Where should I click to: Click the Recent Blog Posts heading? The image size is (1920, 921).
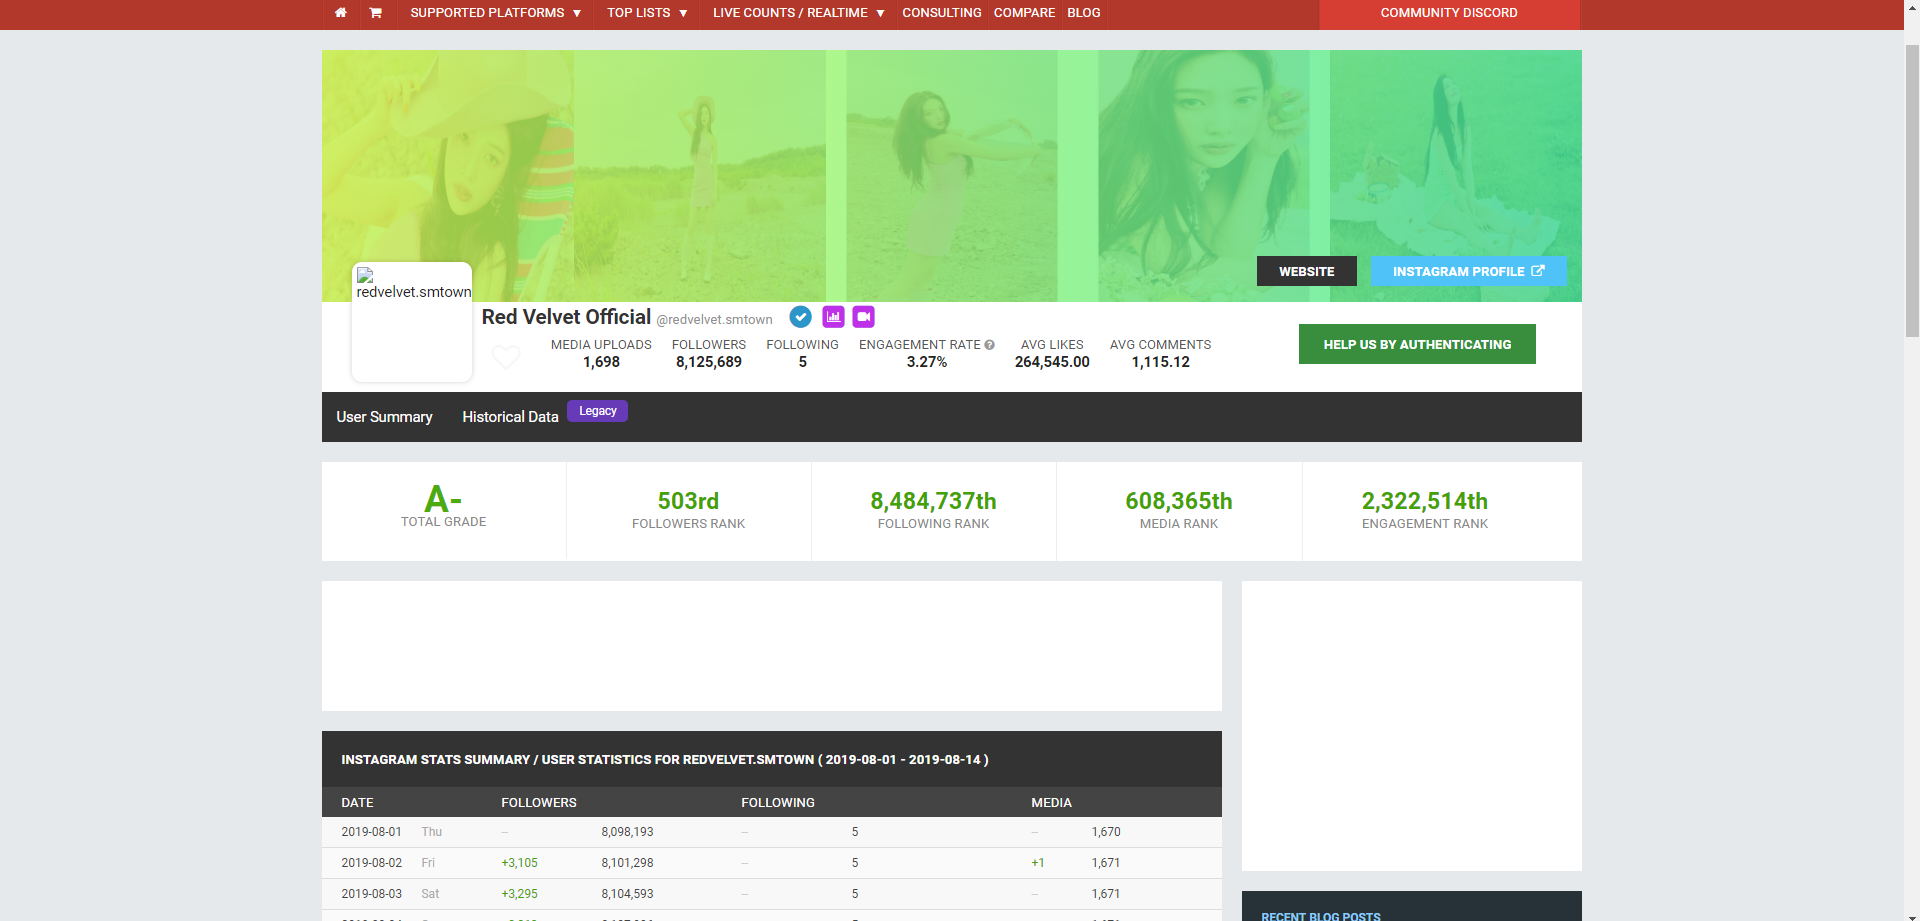coord(1321,916)
